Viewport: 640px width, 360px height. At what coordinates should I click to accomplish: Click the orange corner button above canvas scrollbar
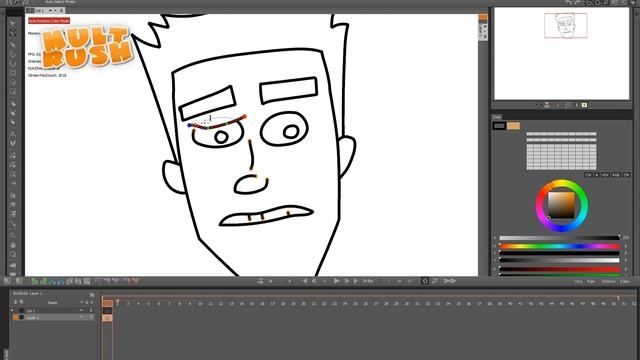[x=483, y=18]
